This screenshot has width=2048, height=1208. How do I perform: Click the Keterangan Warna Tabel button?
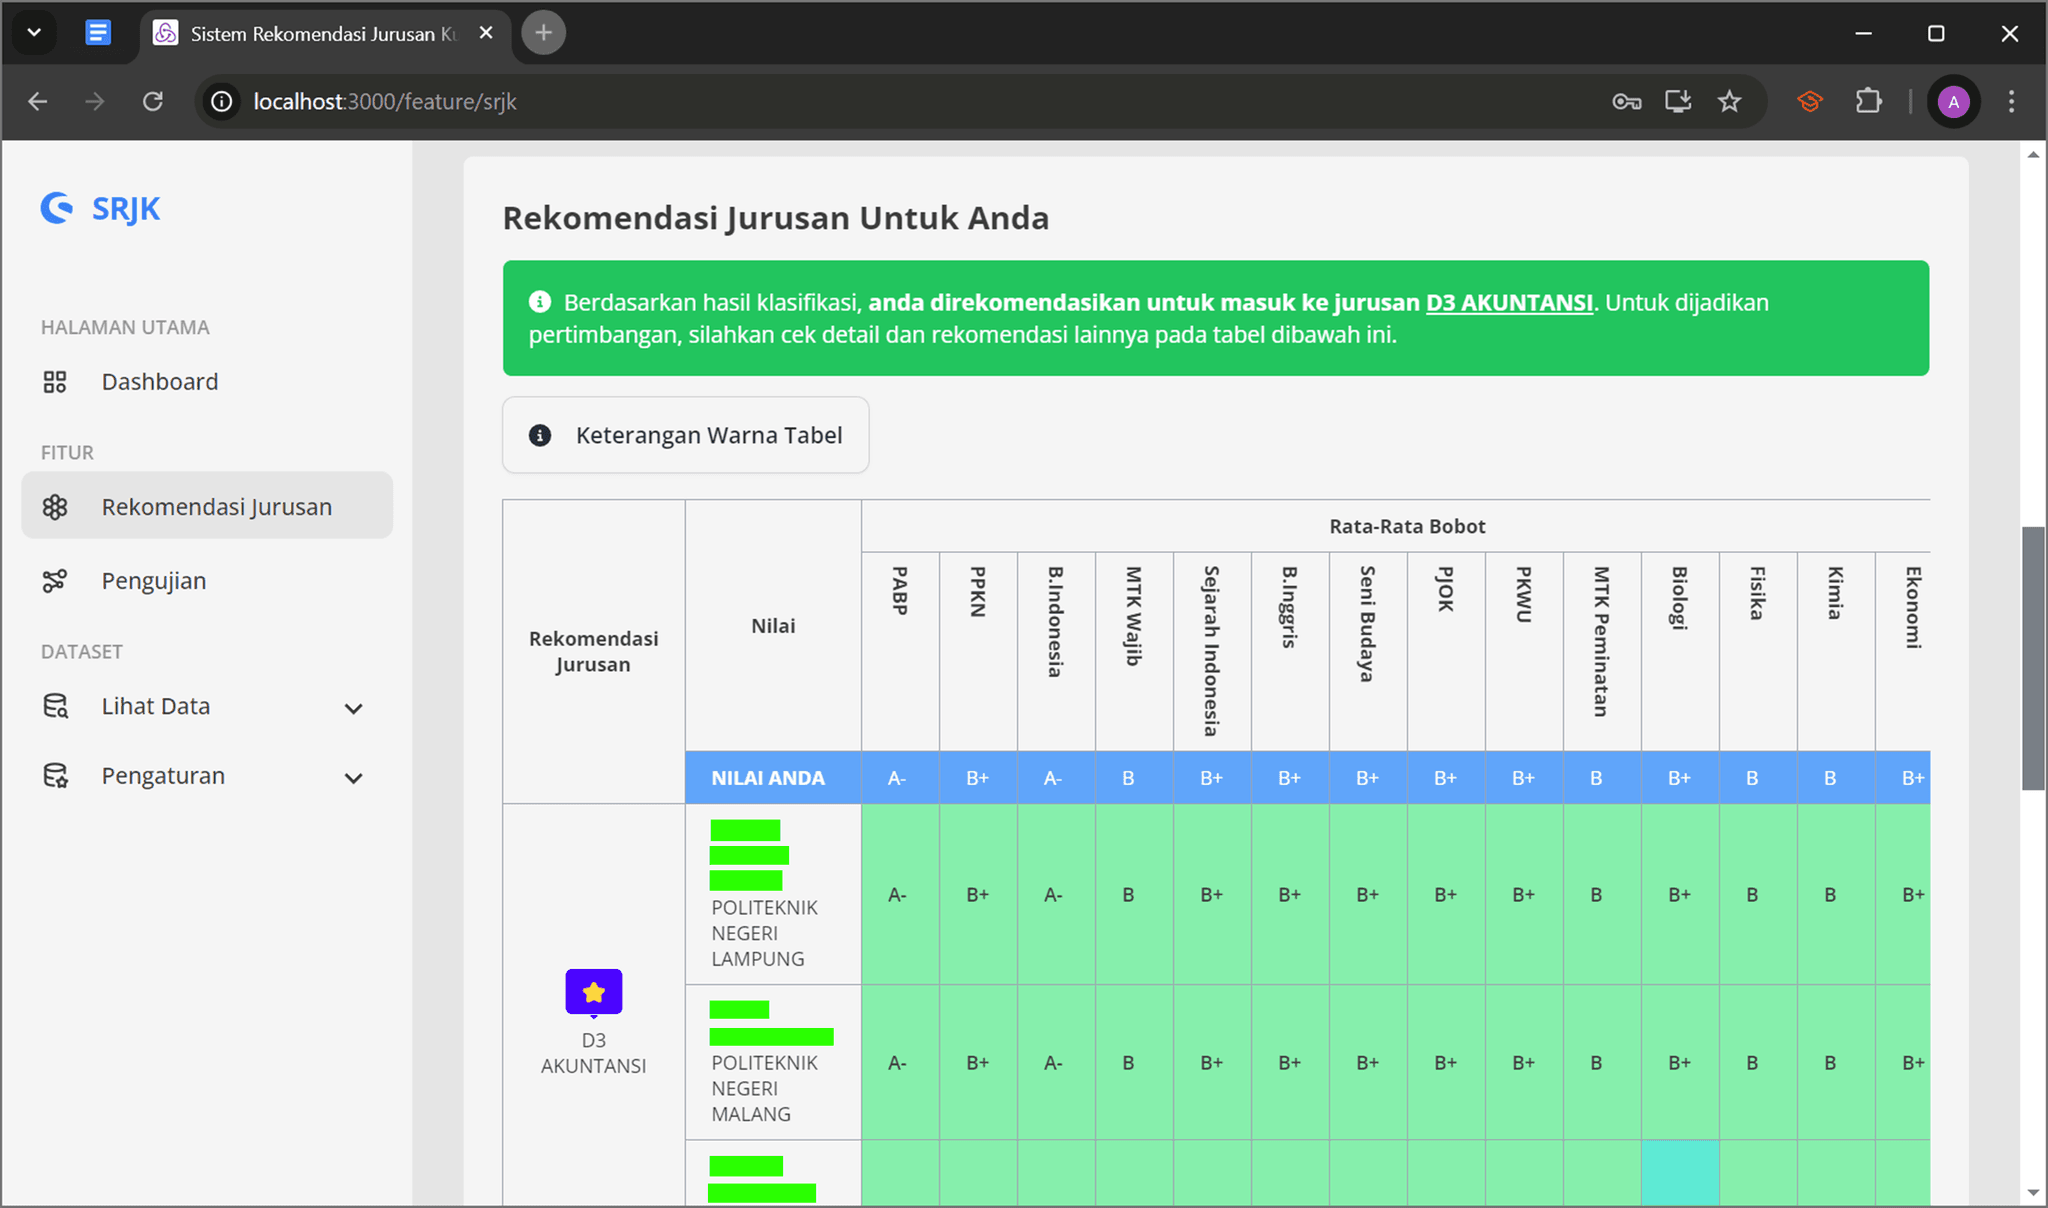[x=686, y=435]
